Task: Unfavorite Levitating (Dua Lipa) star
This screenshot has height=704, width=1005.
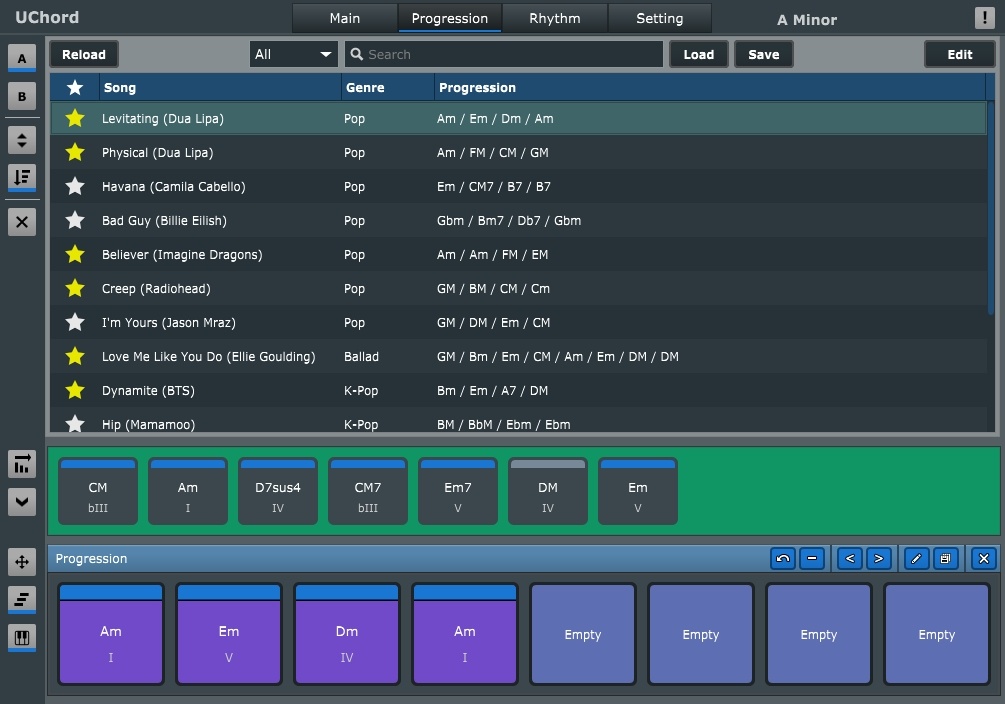Action: click(x=75, y=118)
